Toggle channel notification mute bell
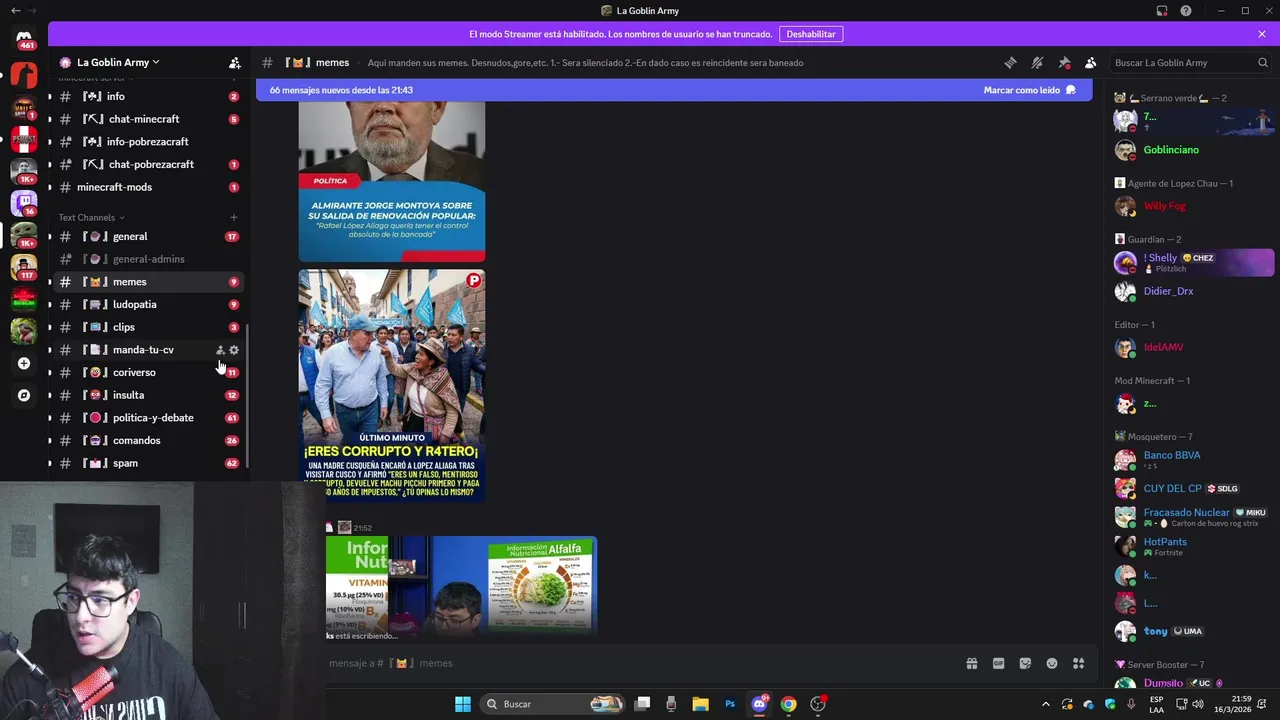 click(1037, 62)
